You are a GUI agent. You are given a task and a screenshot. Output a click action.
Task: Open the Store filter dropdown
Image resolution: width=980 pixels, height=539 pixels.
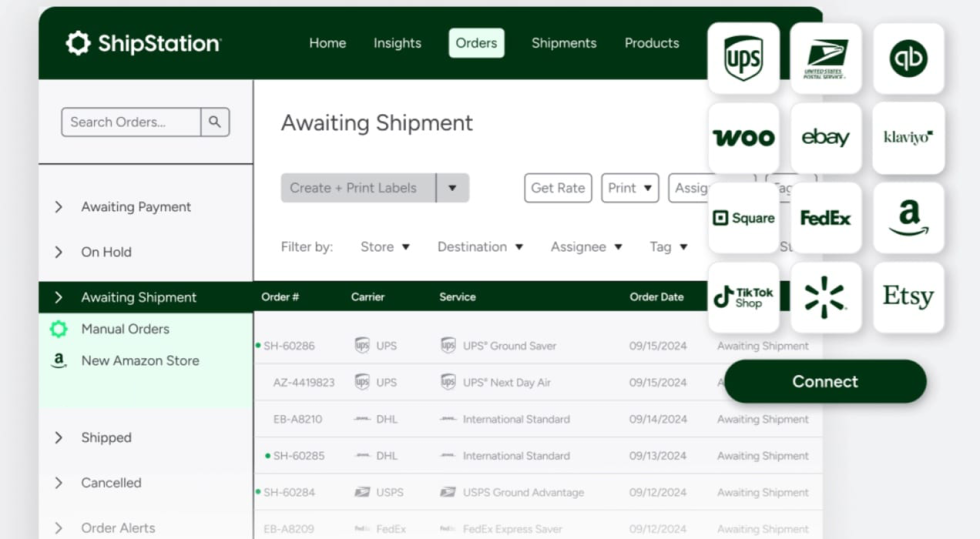(385, 247)
